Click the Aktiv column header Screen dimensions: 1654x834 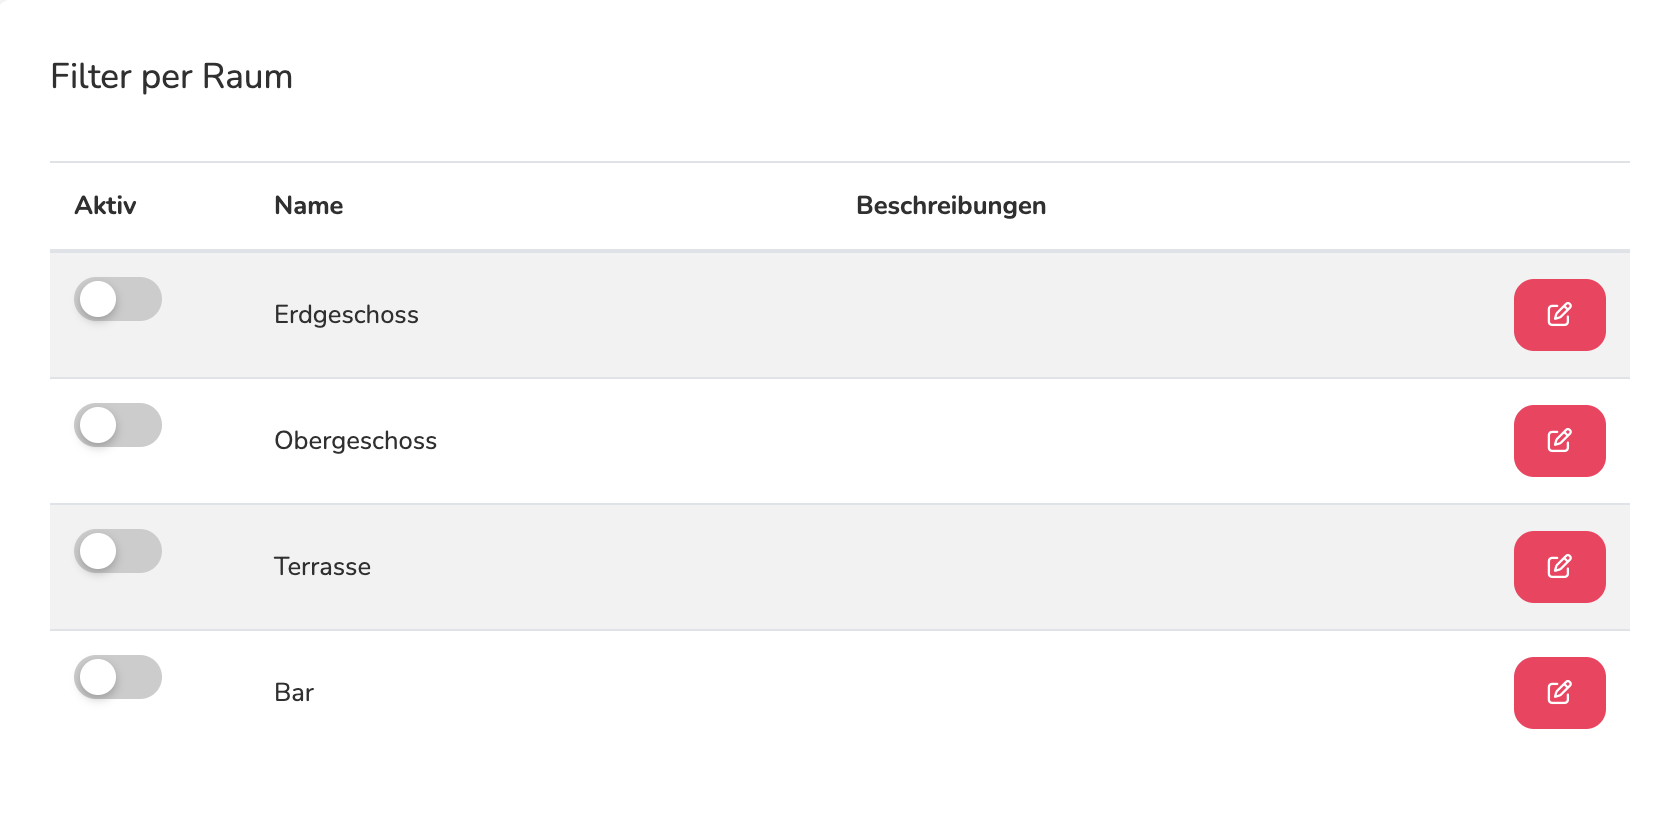tap(105, 205)
